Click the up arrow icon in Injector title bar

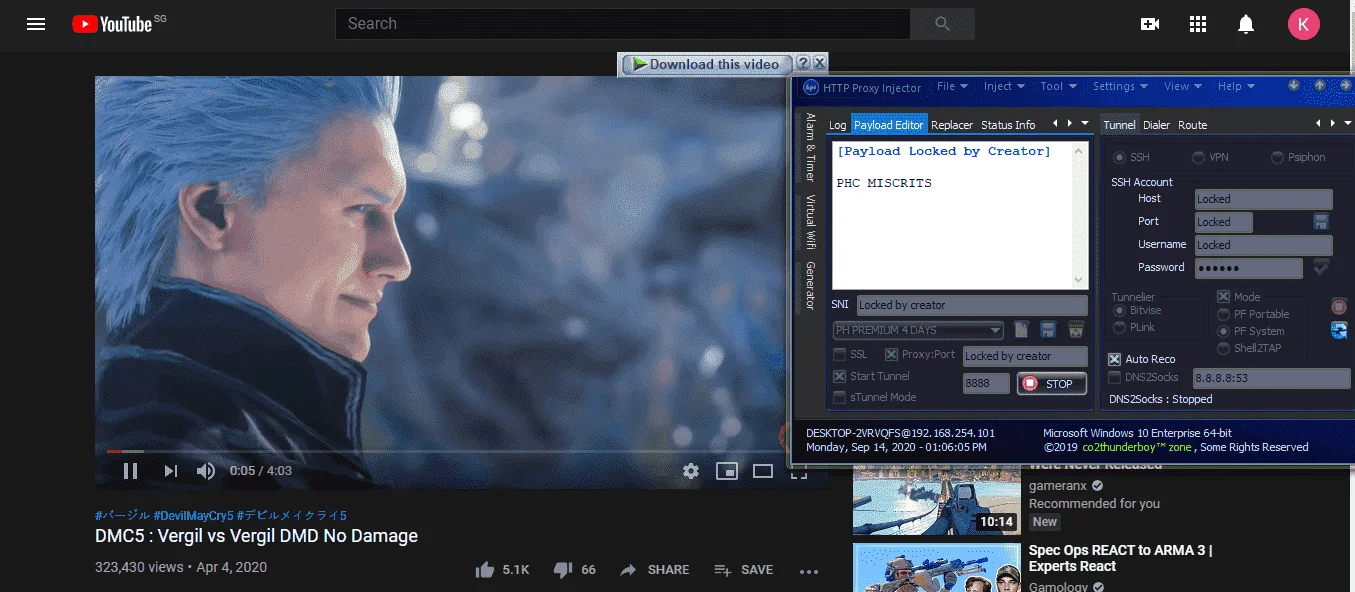pyautogui.click(x=1319, y=86)
